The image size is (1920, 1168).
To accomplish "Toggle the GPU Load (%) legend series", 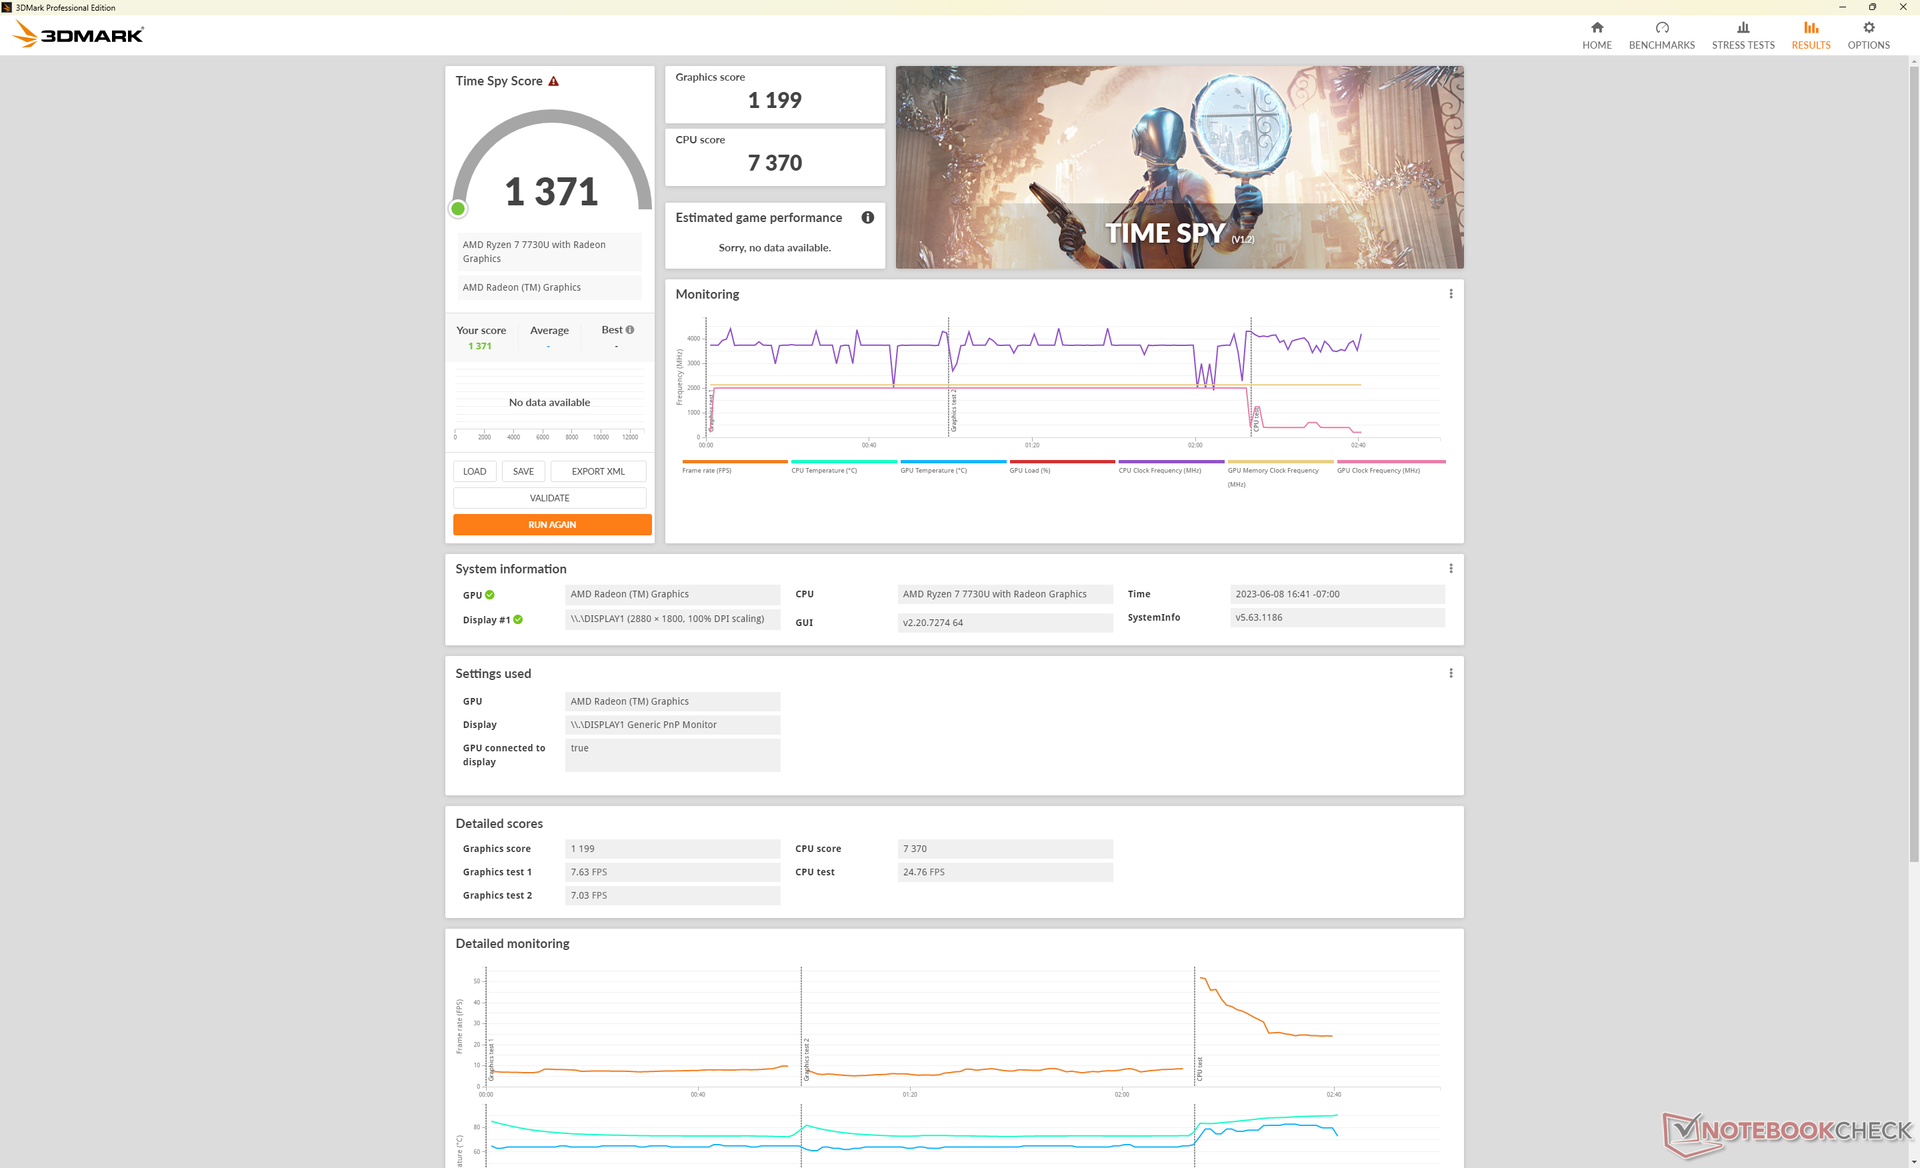I will 1030,470.
